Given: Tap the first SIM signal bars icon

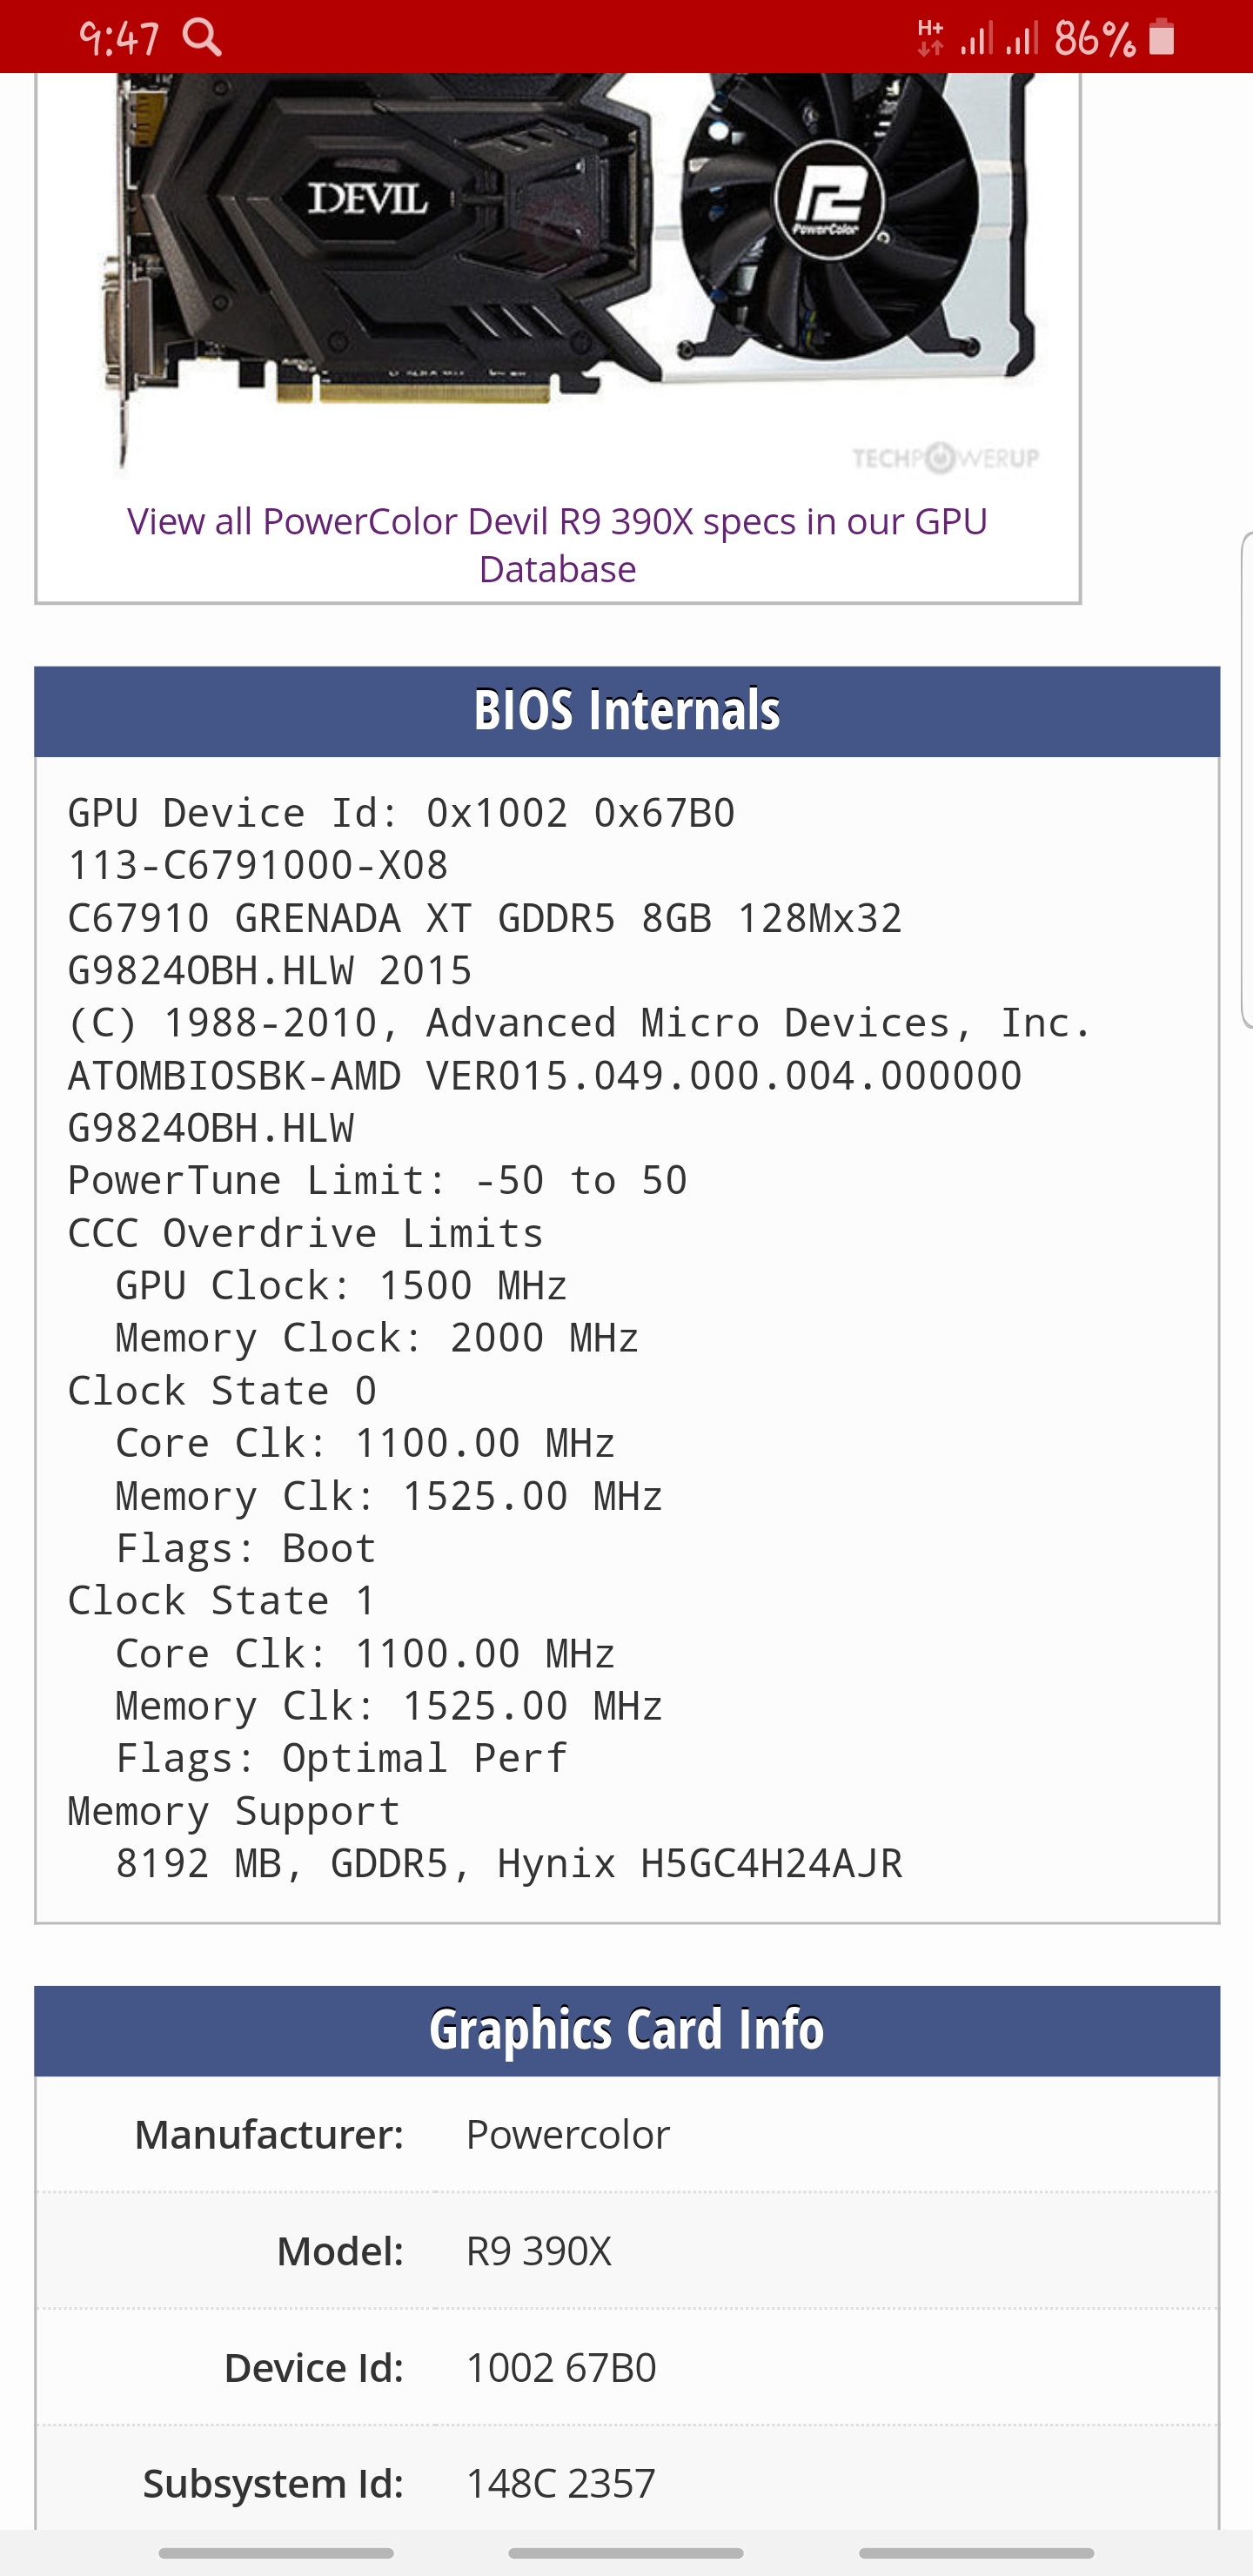Looking at the screenshot, I should click(977, 38).
